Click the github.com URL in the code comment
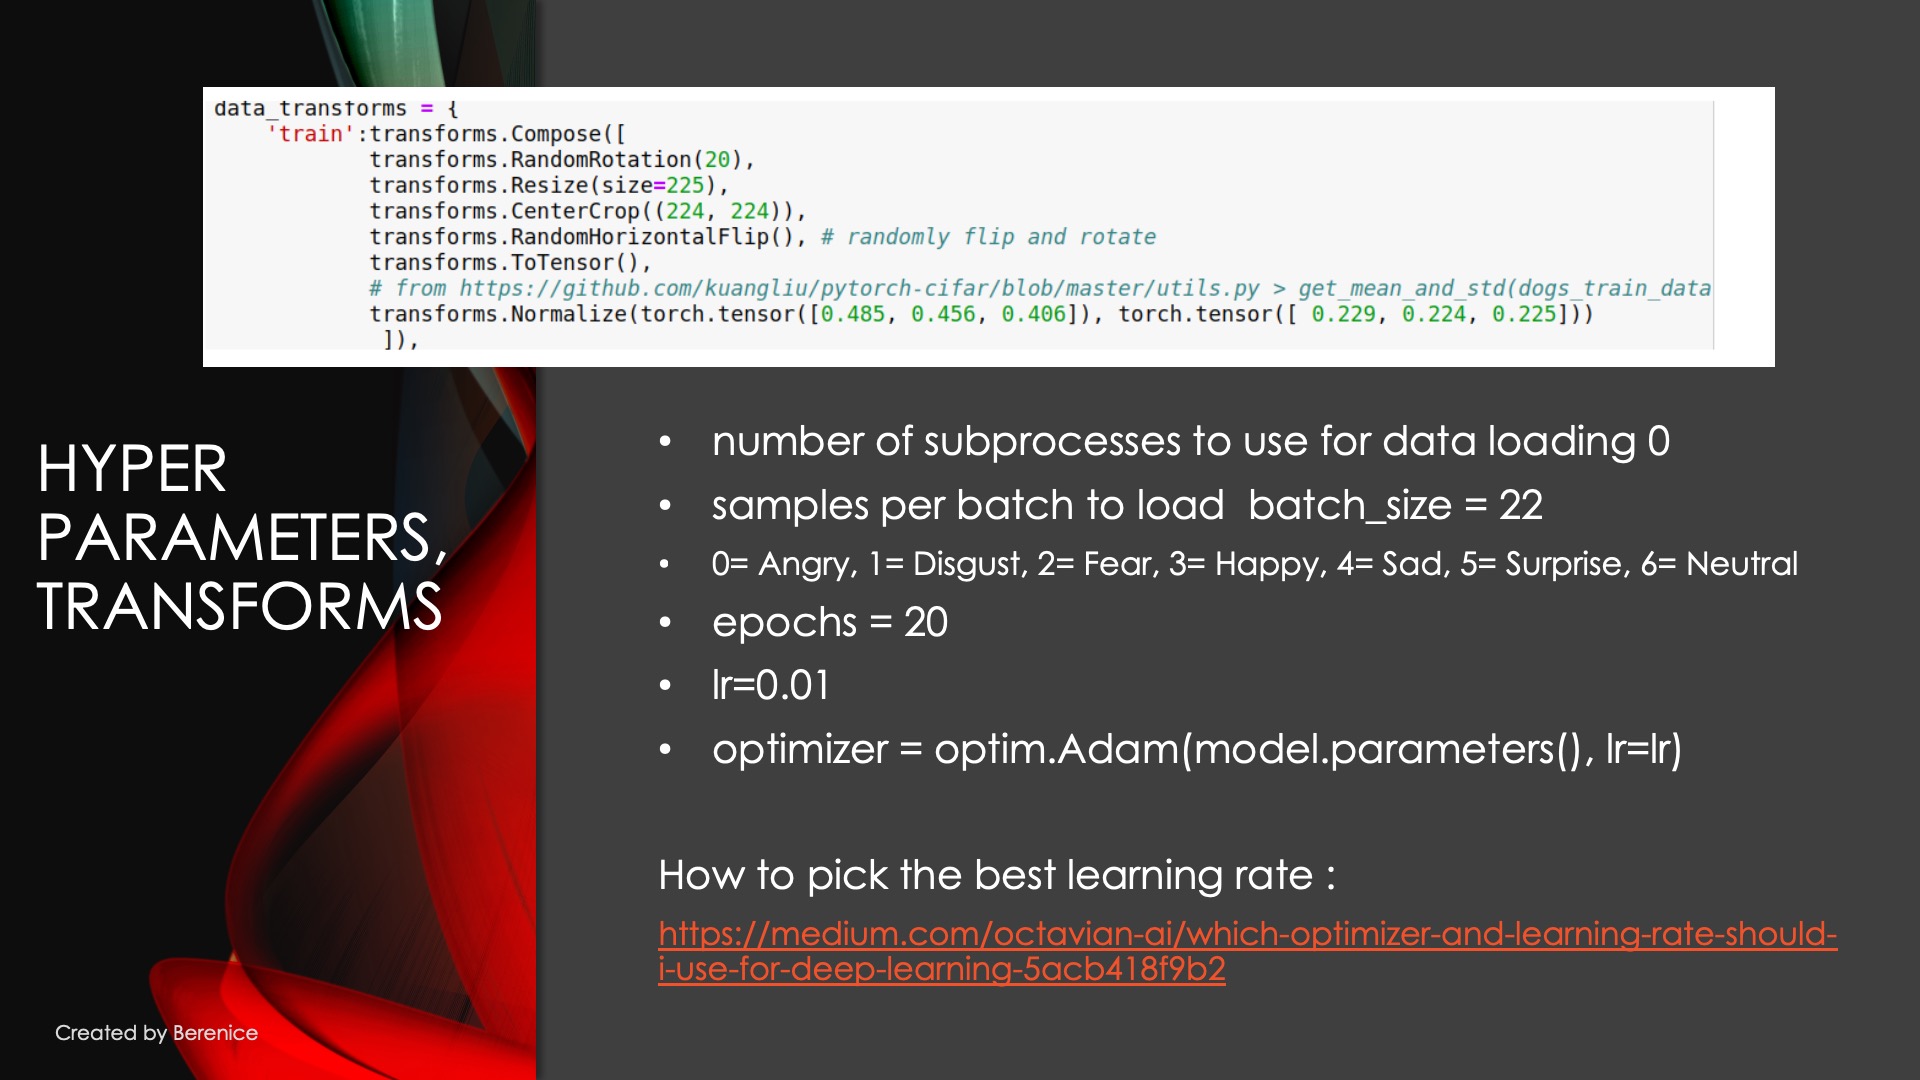The image size is (1920, 1080). coord(858,289)
